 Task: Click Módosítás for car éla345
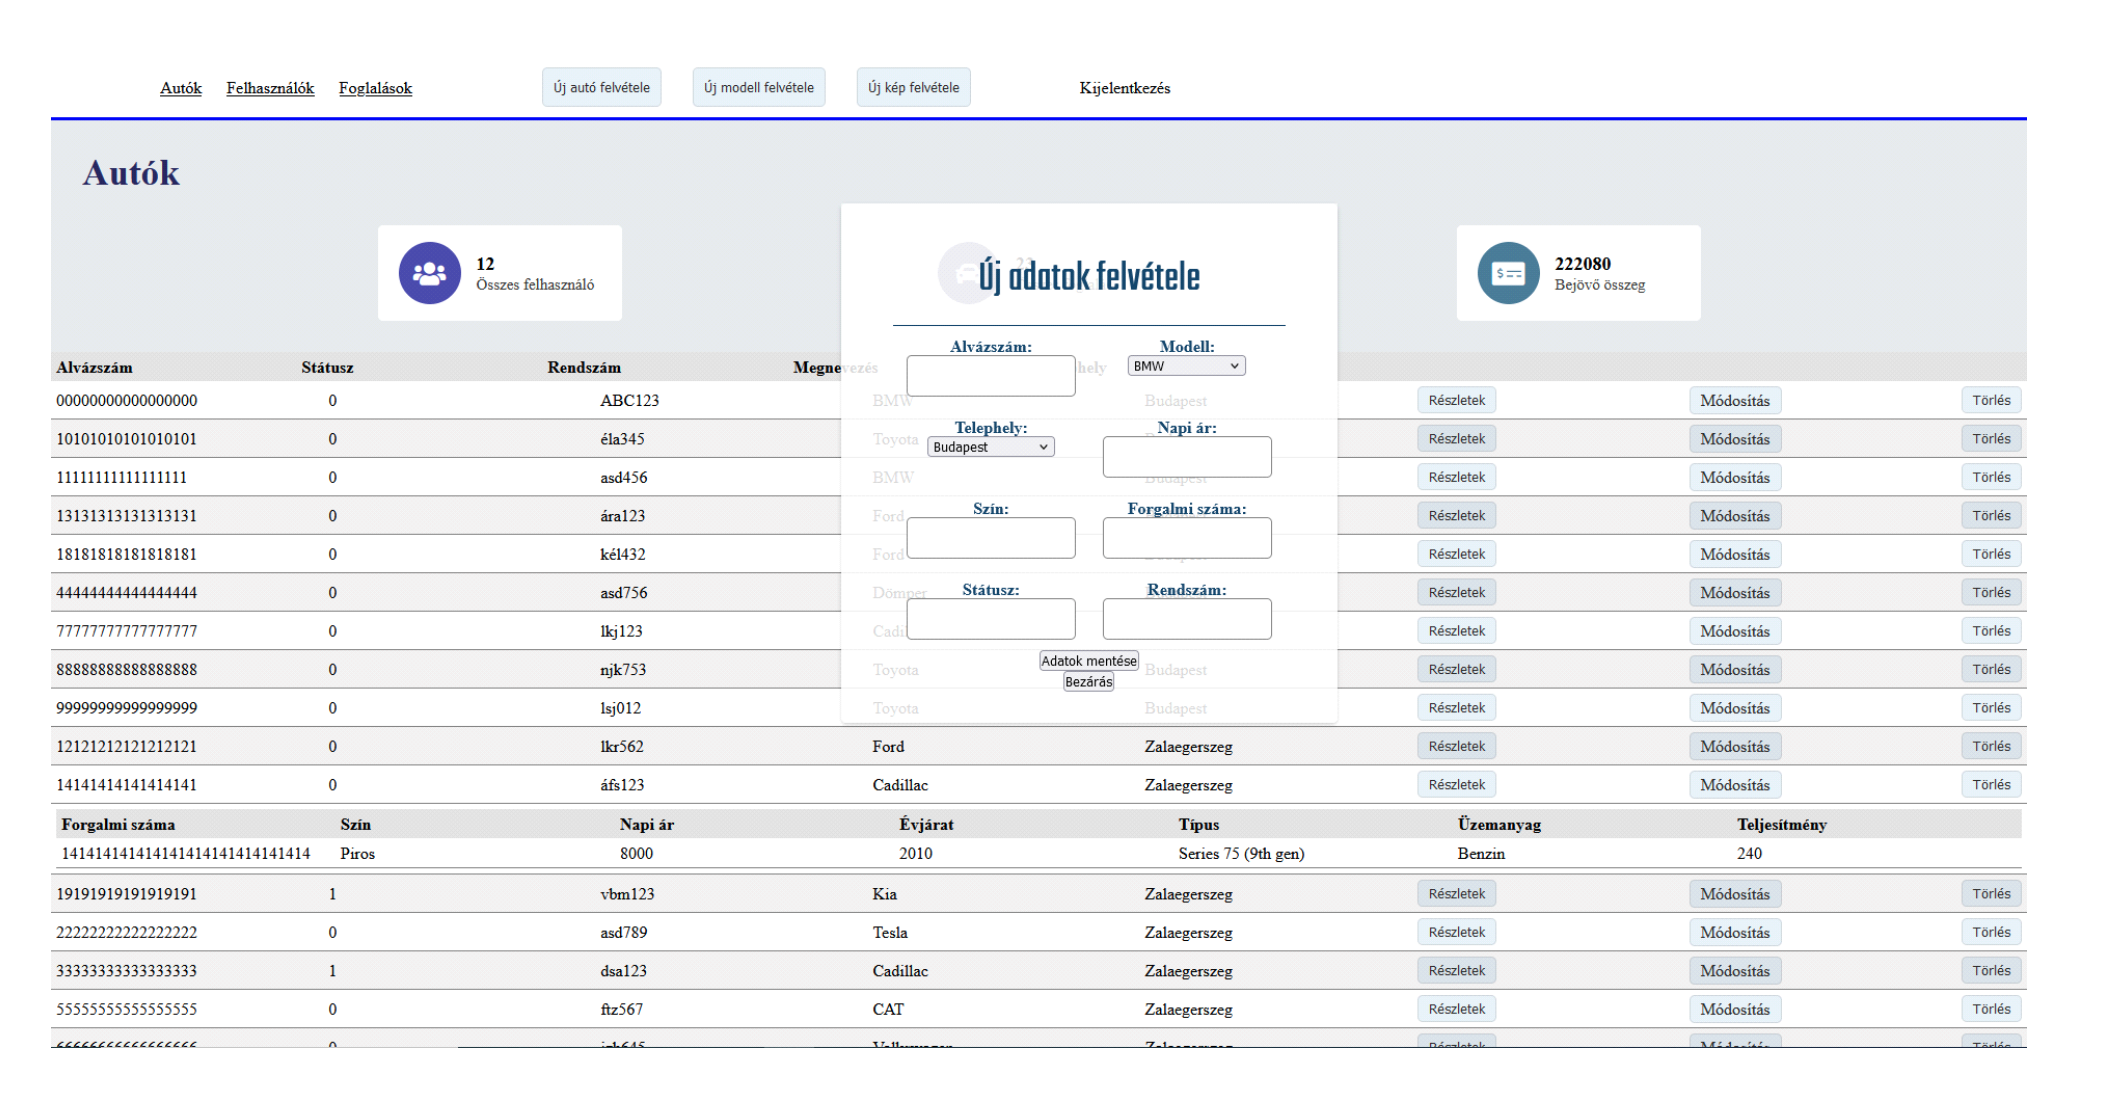pos(1735,439)
